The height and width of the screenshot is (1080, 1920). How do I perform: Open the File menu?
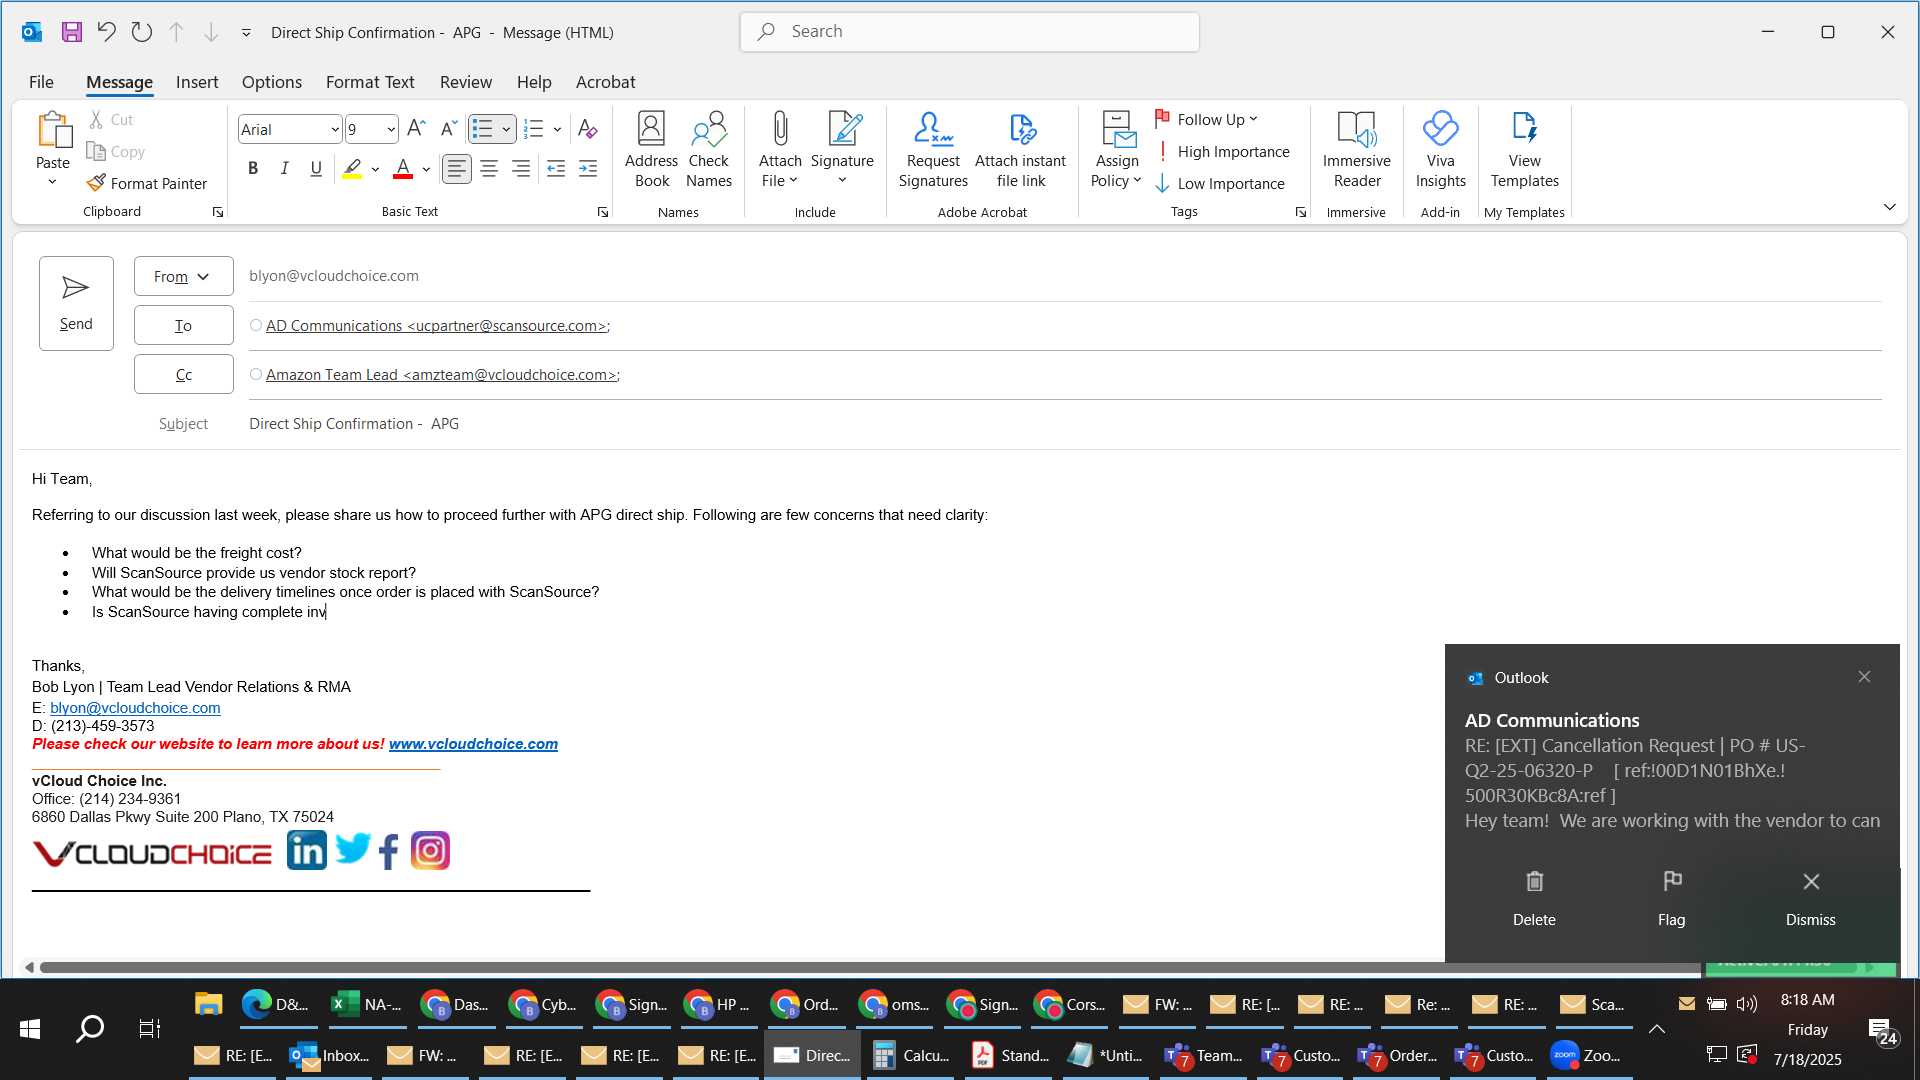[41, 82]
